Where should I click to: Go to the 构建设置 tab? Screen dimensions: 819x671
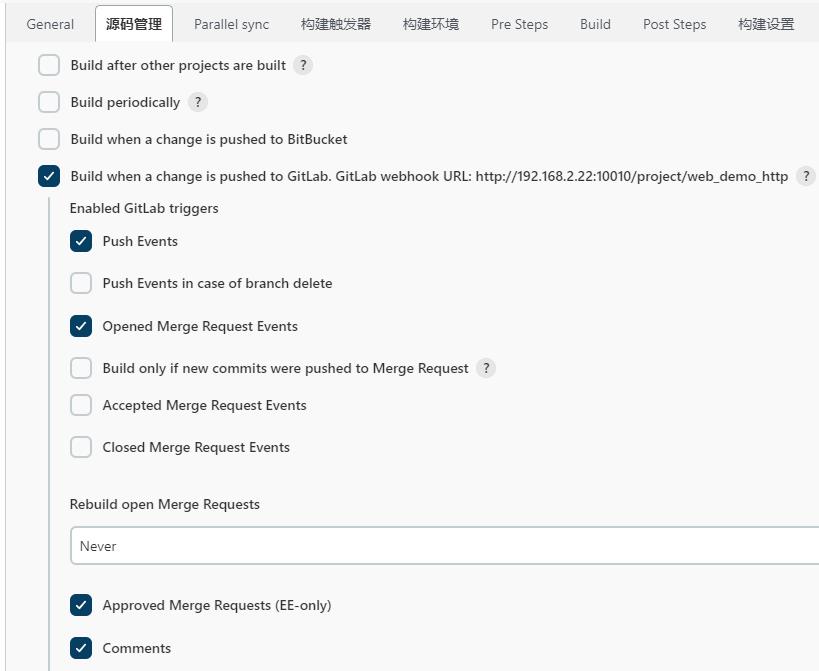click(x=766, y=24)
